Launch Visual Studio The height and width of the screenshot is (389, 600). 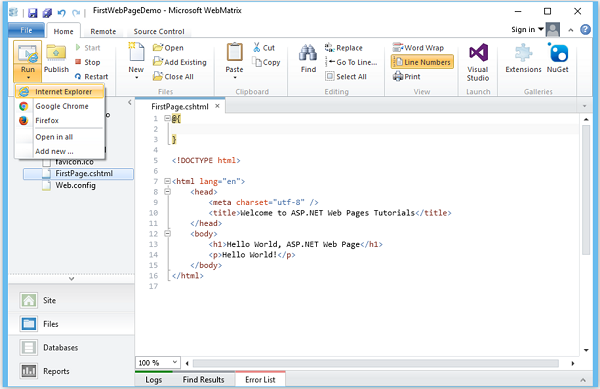pyautogui.click(x=478, y=62)
